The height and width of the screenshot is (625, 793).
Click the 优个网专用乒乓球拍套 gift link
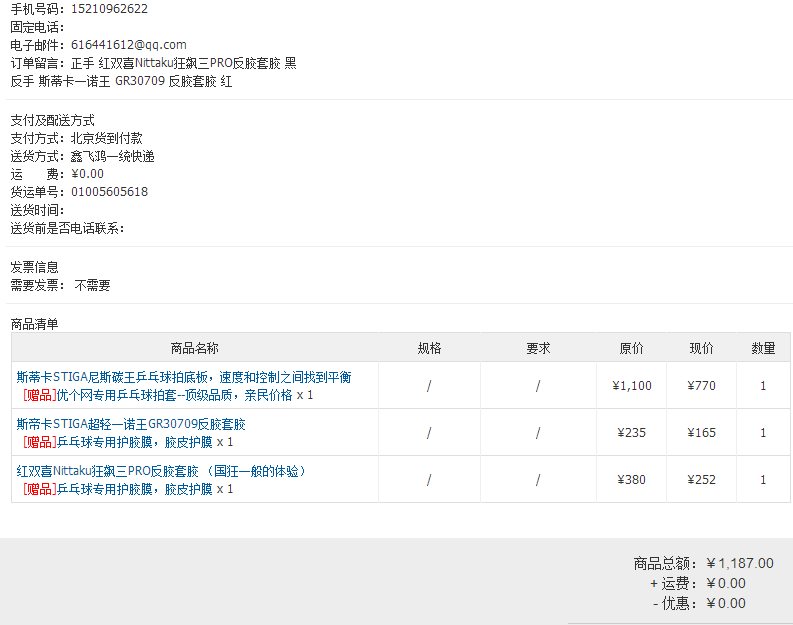[175, 395]
